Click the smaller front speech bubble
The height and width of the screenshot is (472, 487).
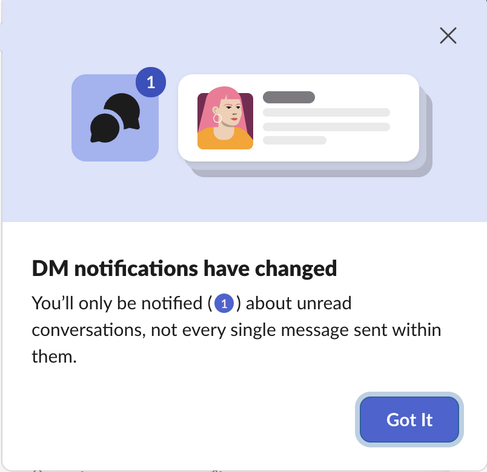(104, 128)
